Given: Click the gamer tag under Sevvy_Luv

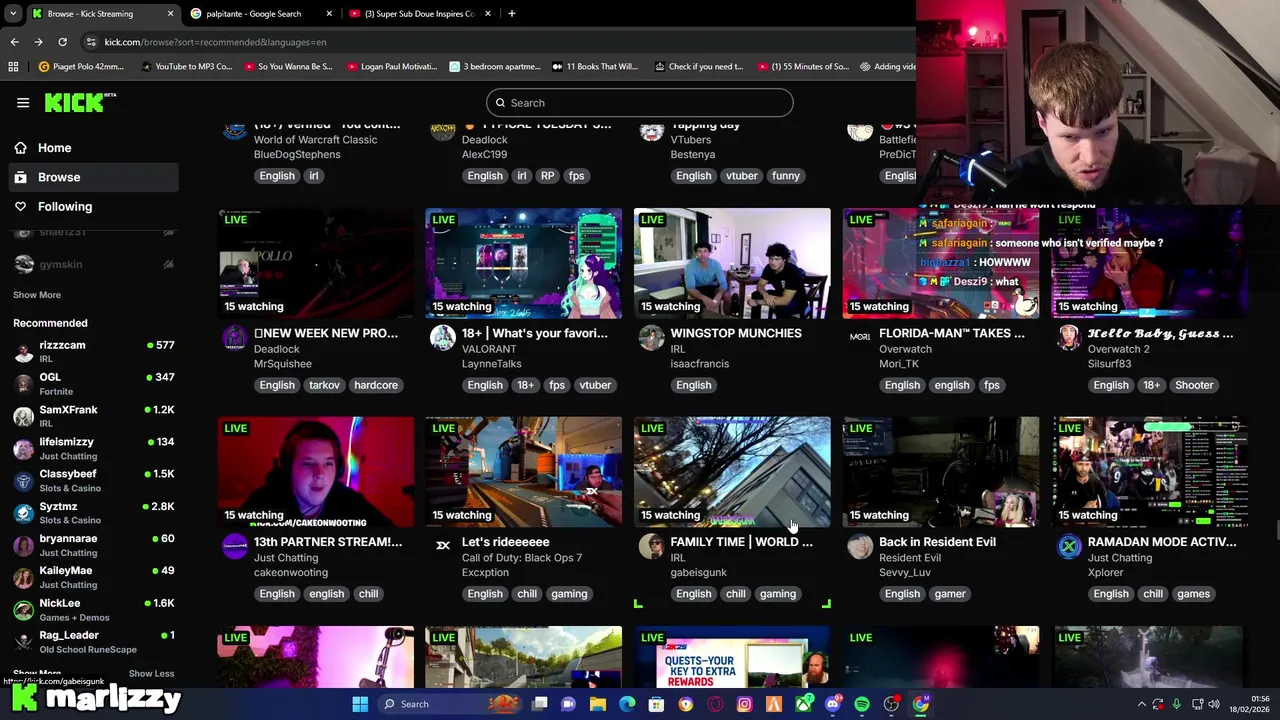Looking at the screenshot, I should (950, 594).
